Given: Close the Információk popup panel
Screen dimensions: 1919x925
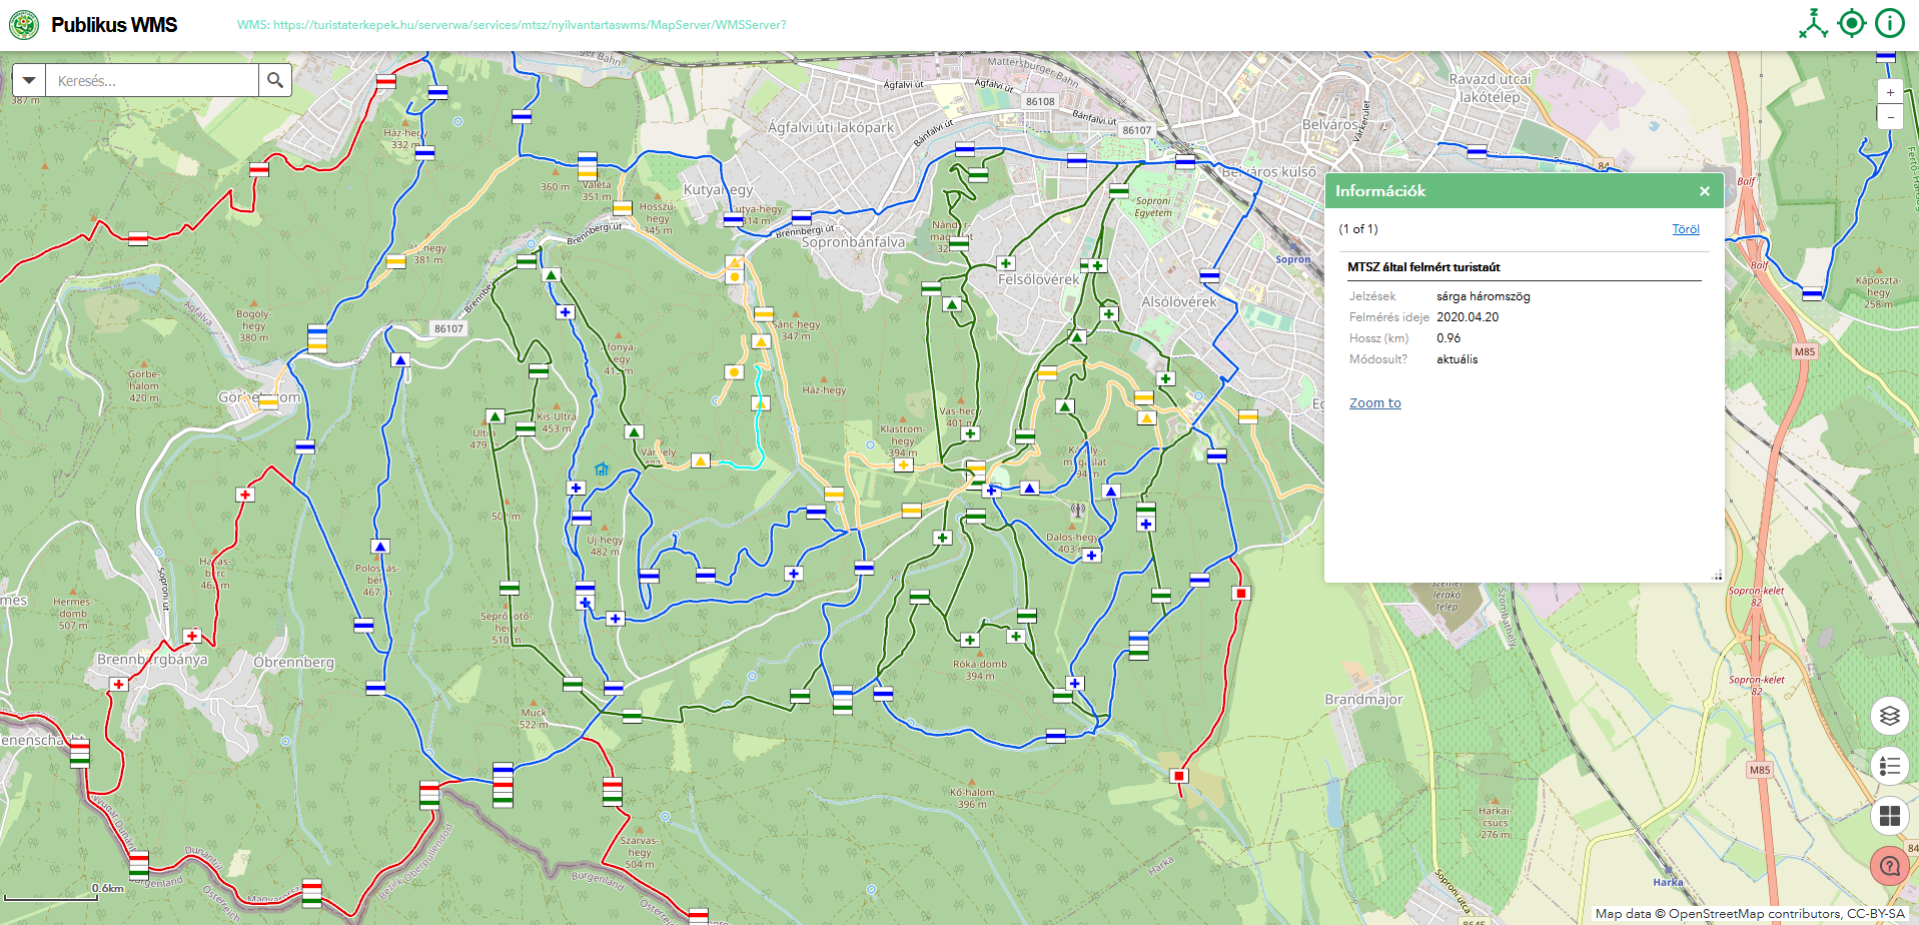Looking at the screenshot, I should [x=1704, y=191].
